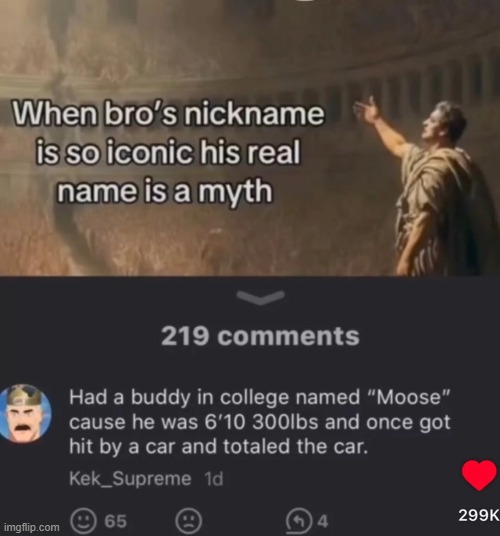The width and height of the screenshot is (500, 536).
Task: Click the smiley upvote face icon
Action: tap(83, 522)
